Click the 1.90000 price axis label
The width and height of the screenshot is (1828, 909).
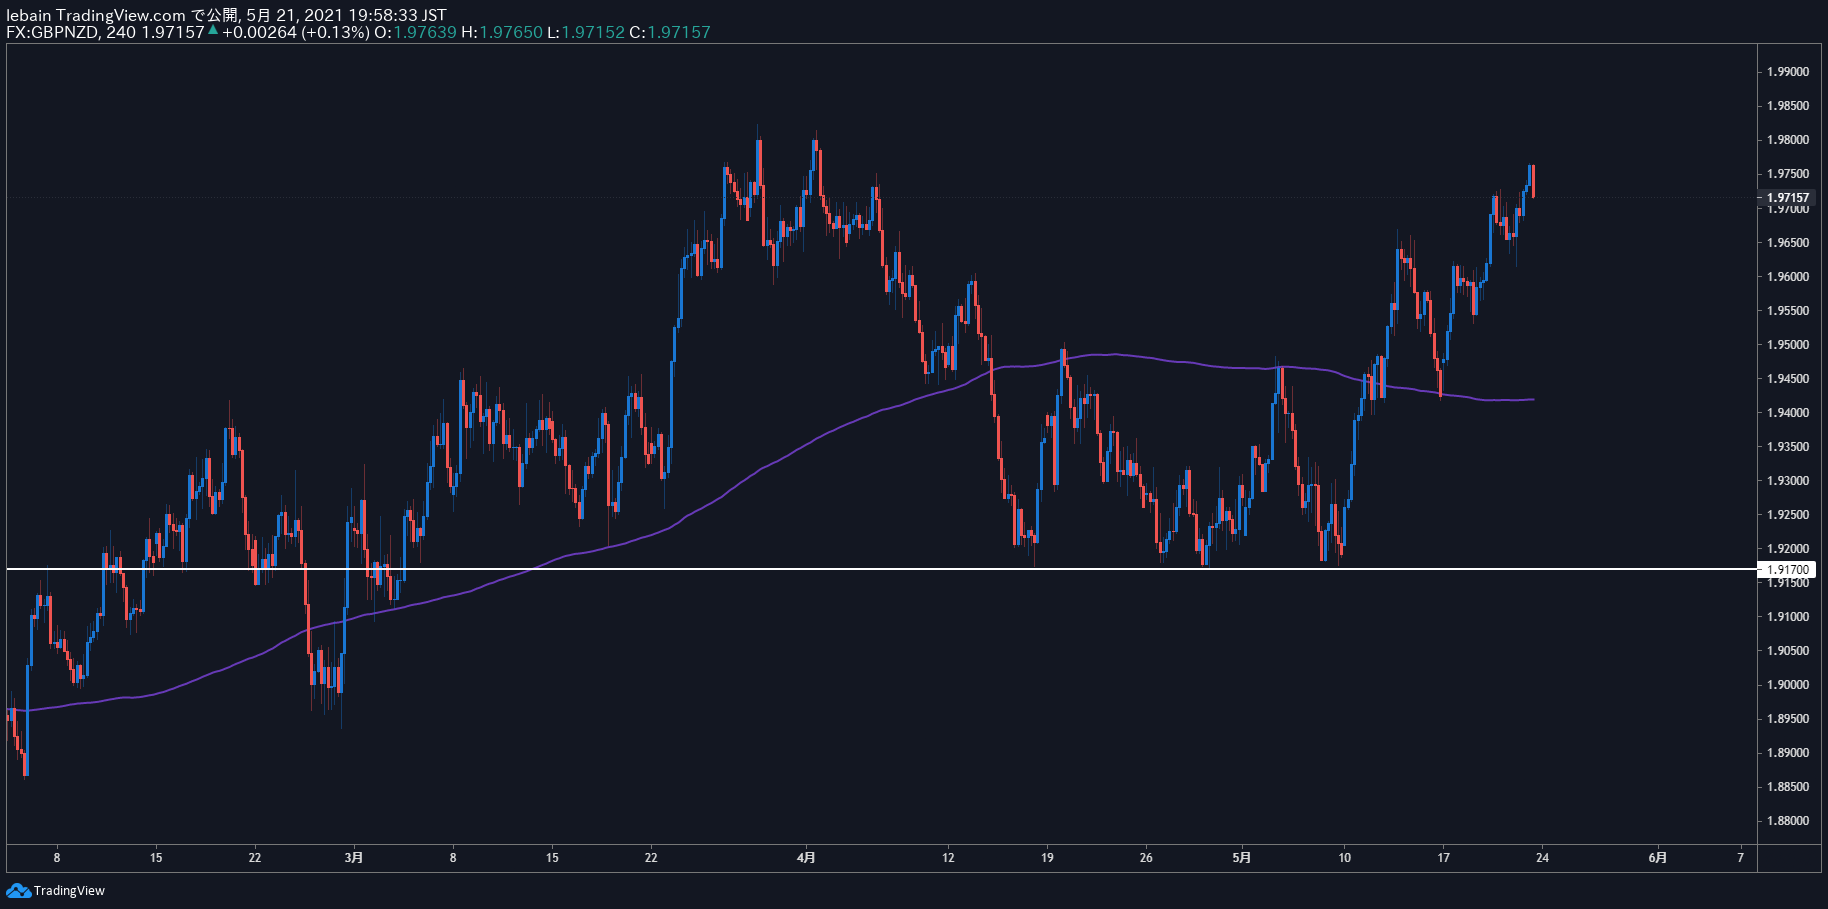tap(1787, 685)
